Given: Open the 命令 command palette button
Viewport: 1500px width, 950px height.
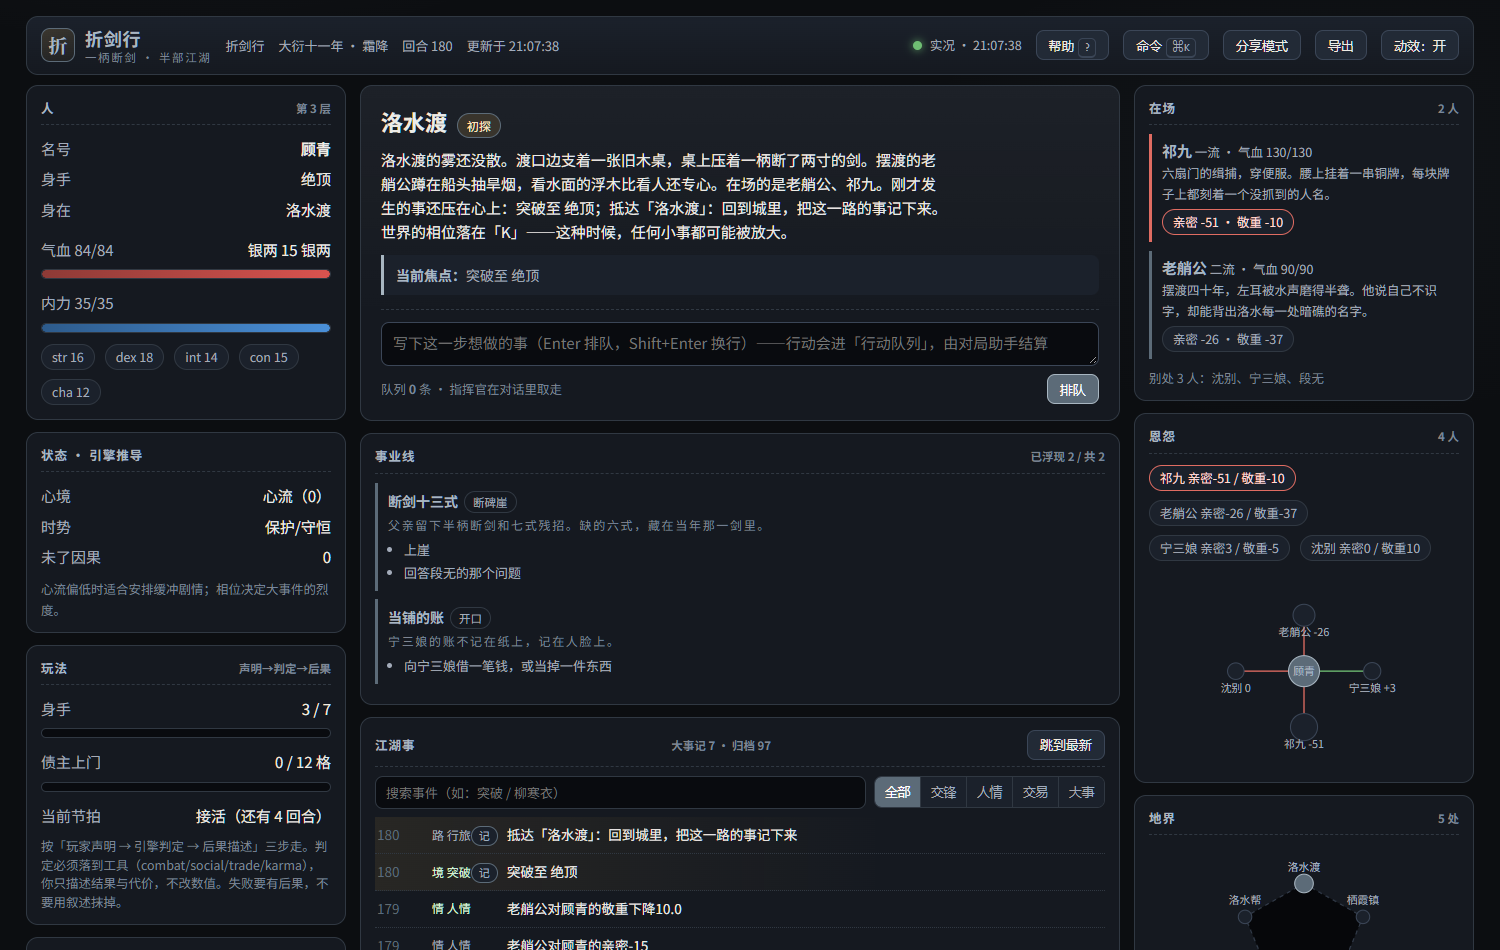Looking at the screenshot, I should [x=1166, y=46].
